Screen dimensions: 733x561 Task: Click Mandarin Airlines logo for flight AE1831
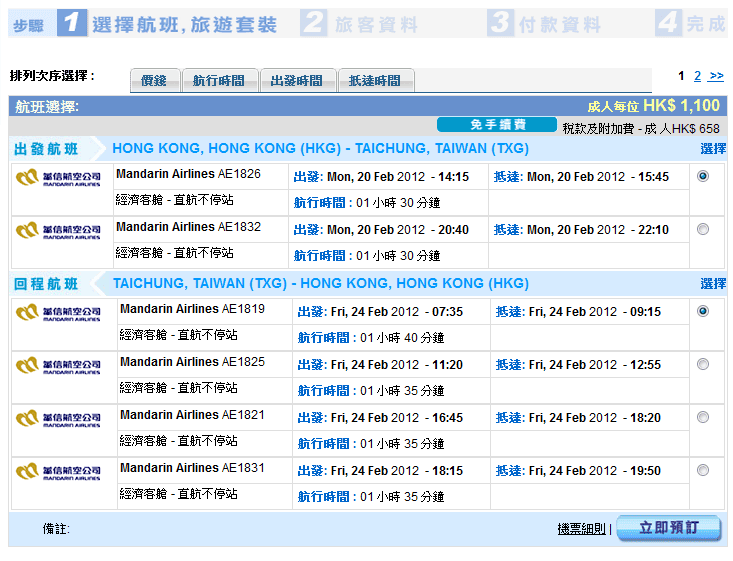coord(58,471)
